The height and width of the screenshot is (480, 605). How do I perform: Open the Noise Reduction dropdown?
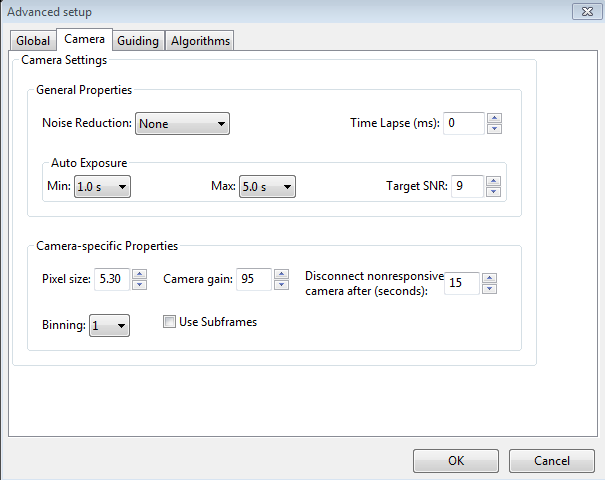[182, 124]
